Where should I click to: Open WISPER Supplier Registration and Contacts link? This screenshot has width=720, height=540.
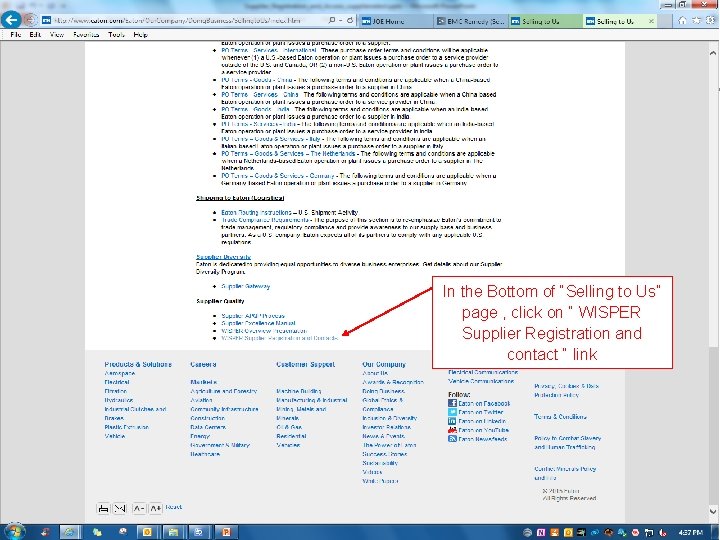coord(280,338)
